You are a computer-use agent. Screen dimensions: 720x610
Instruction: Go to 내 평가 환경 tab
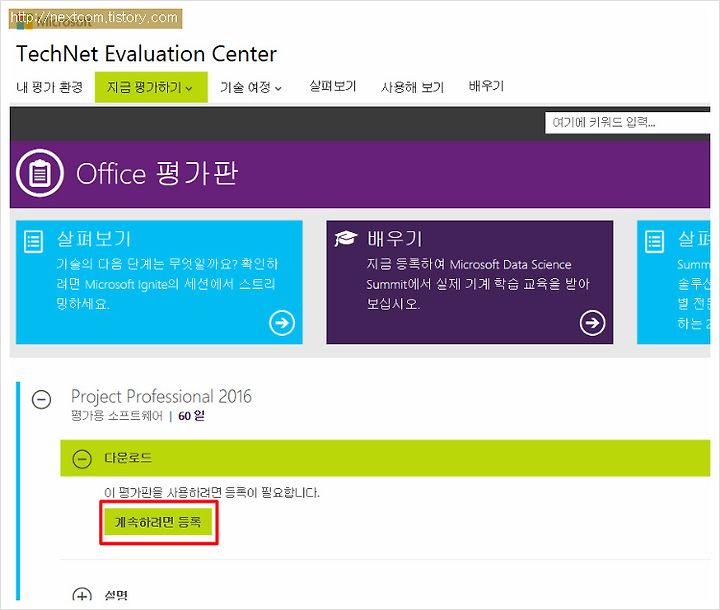coord(50,87)
